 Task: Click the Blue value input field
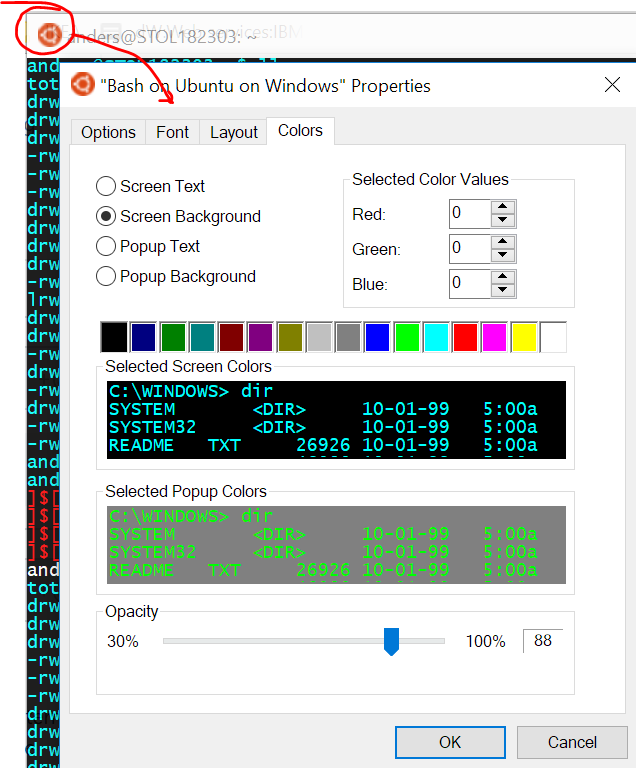470,284
